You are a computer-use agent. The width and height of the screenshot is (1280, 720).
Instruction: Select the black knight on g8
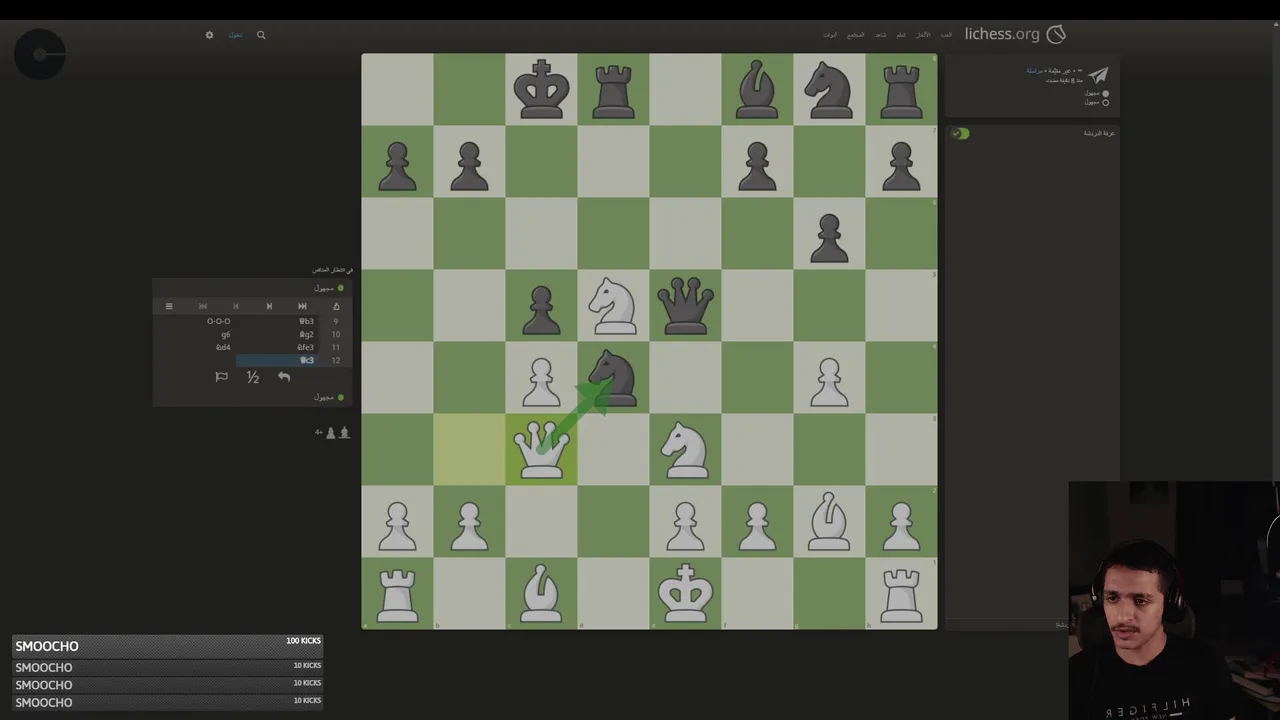pyautogui.click(x=829, y=90)
